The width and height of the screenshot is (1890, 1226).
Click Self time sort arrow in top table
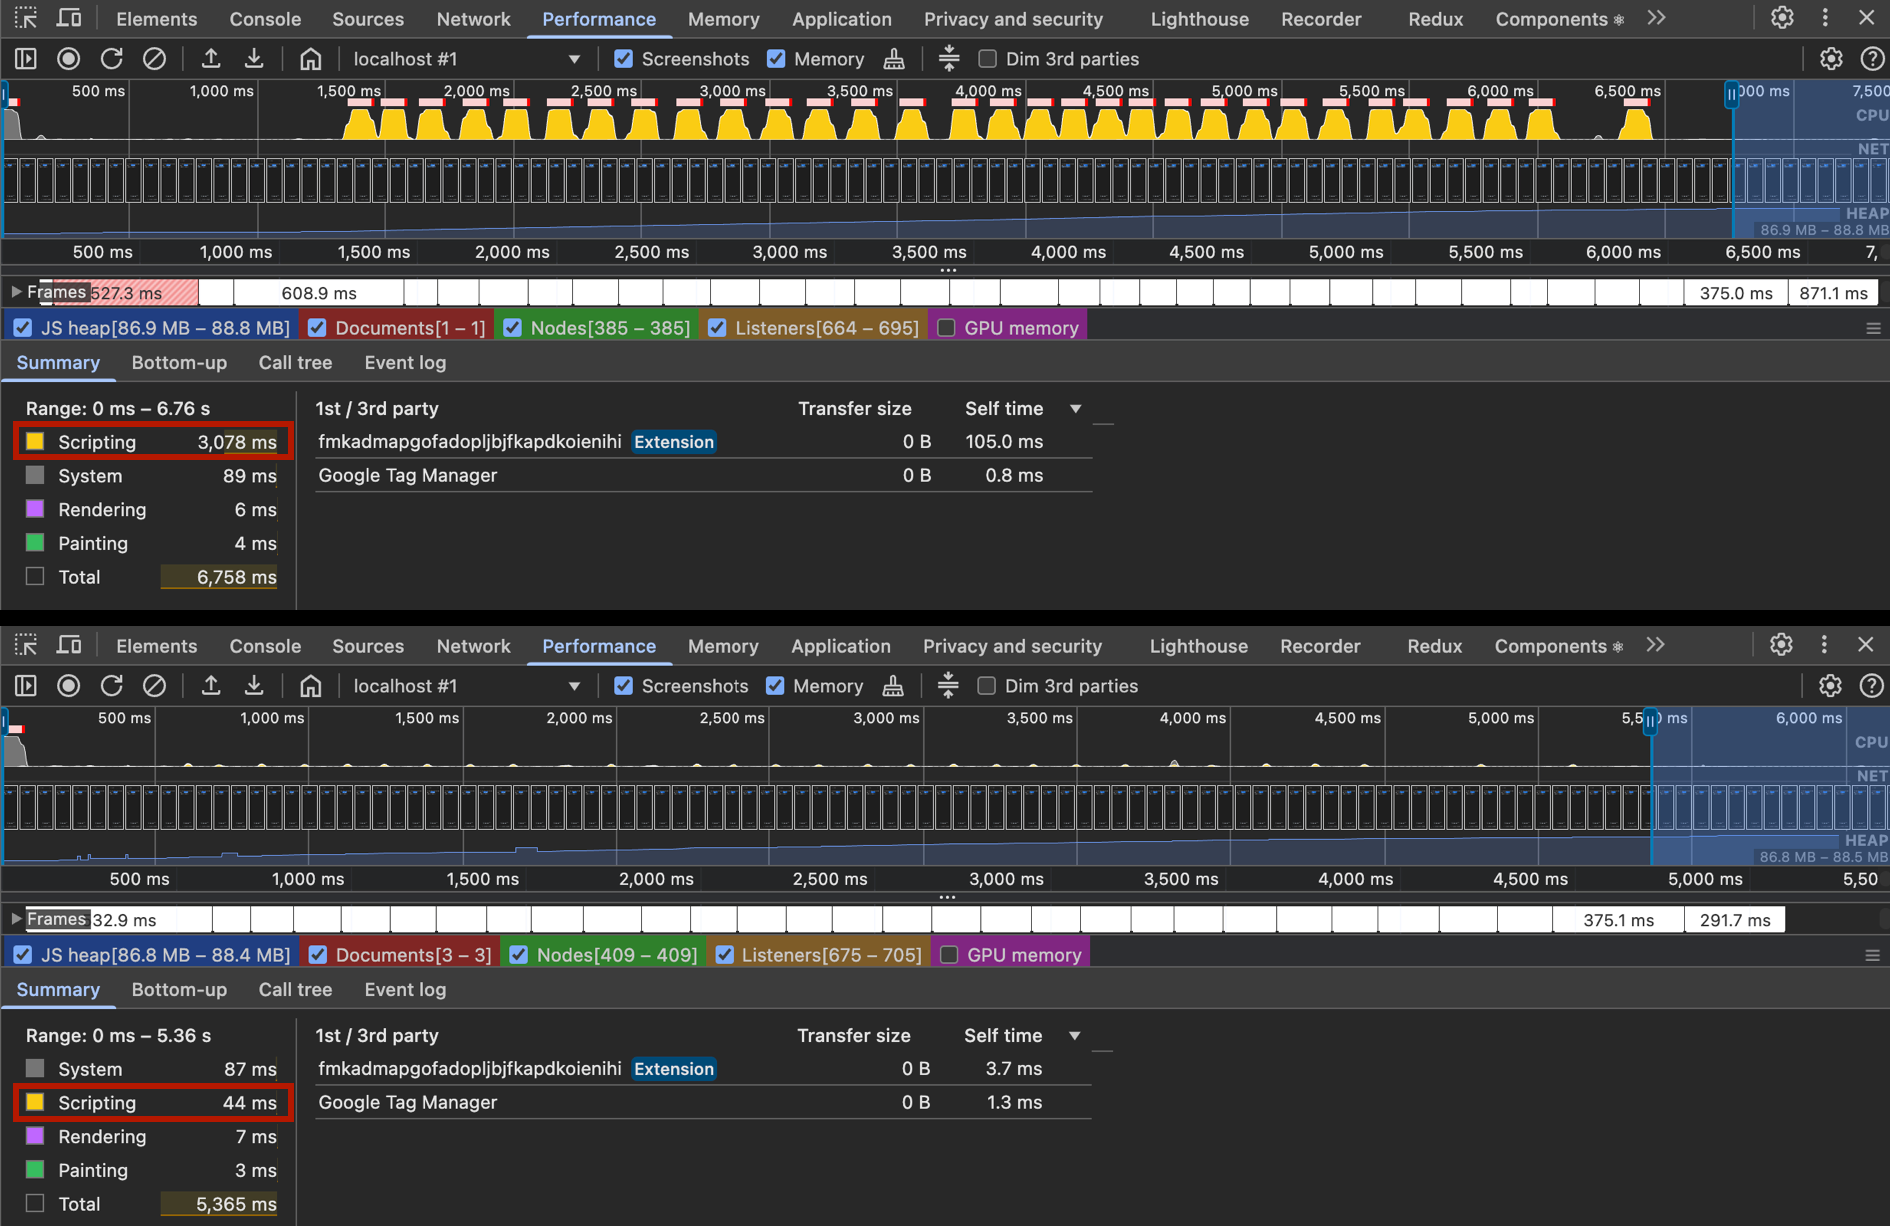click(x=1076, y=408)
